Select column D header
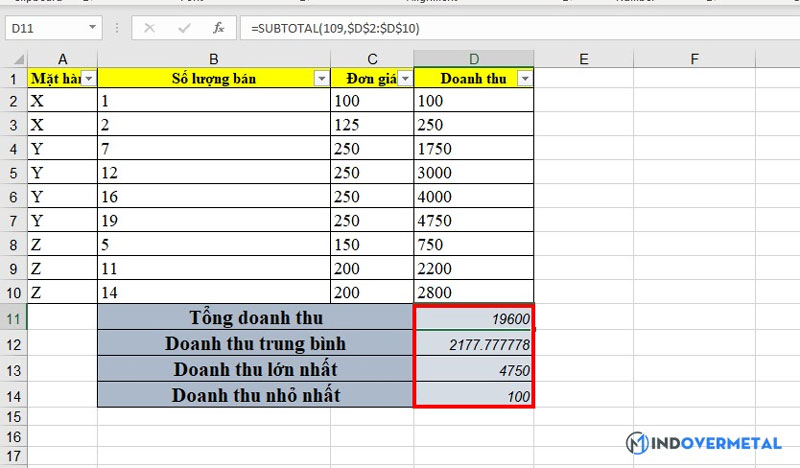 click(473, 59)
